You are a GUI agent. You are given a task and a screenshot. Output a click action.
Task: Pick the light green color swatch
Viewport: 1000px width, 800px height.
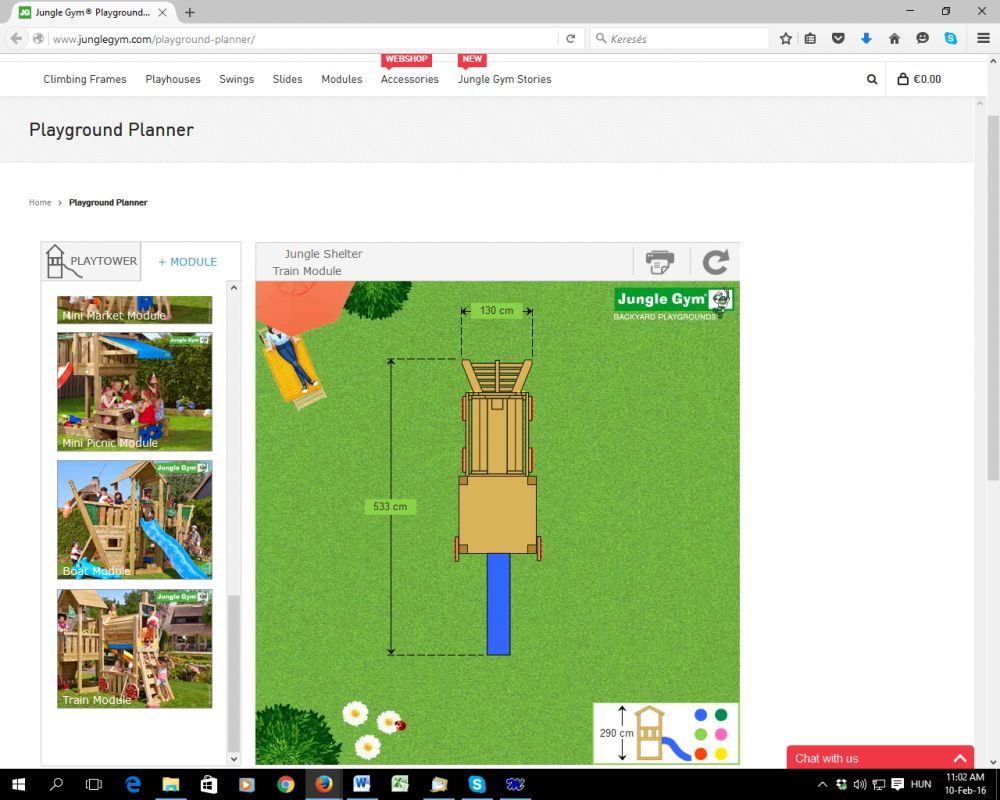(701, 734)
